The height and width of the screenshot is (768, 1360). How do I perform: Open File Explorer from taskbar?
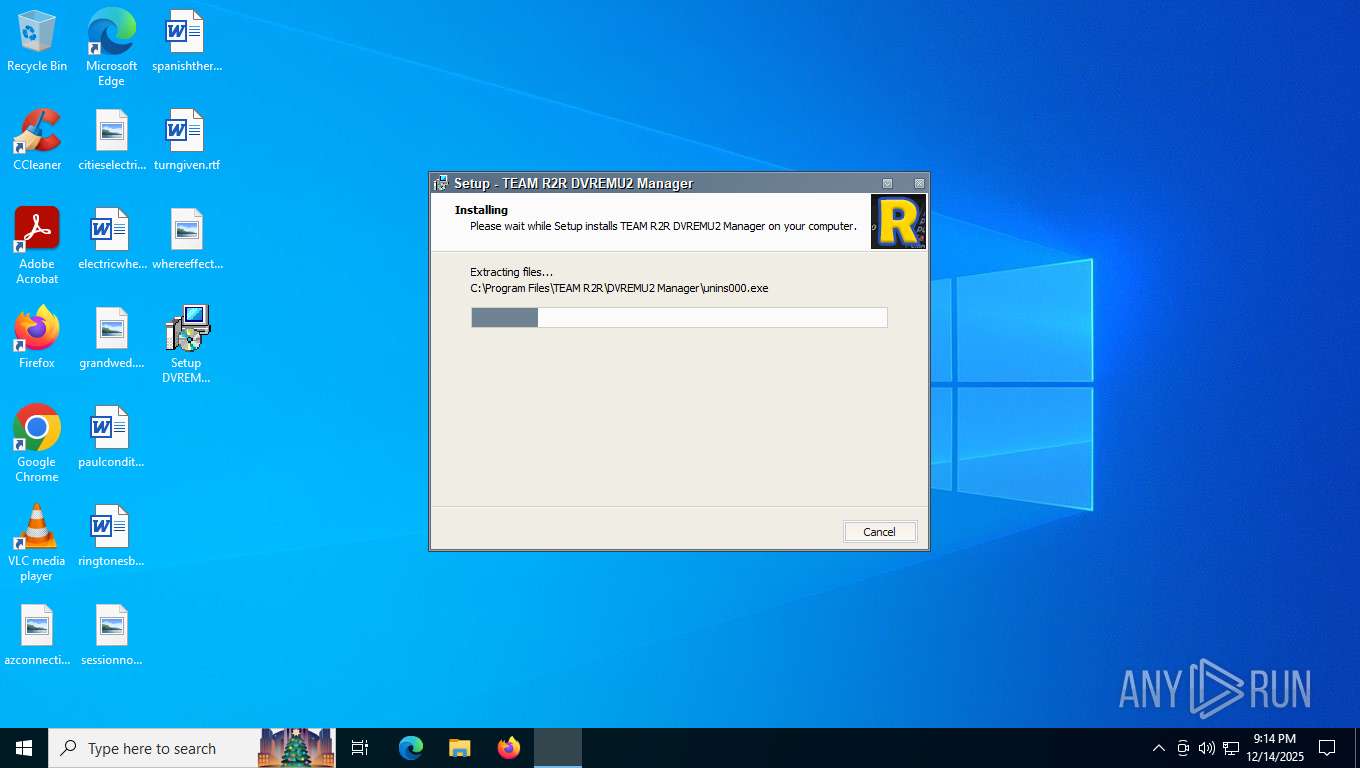[460, 748]
